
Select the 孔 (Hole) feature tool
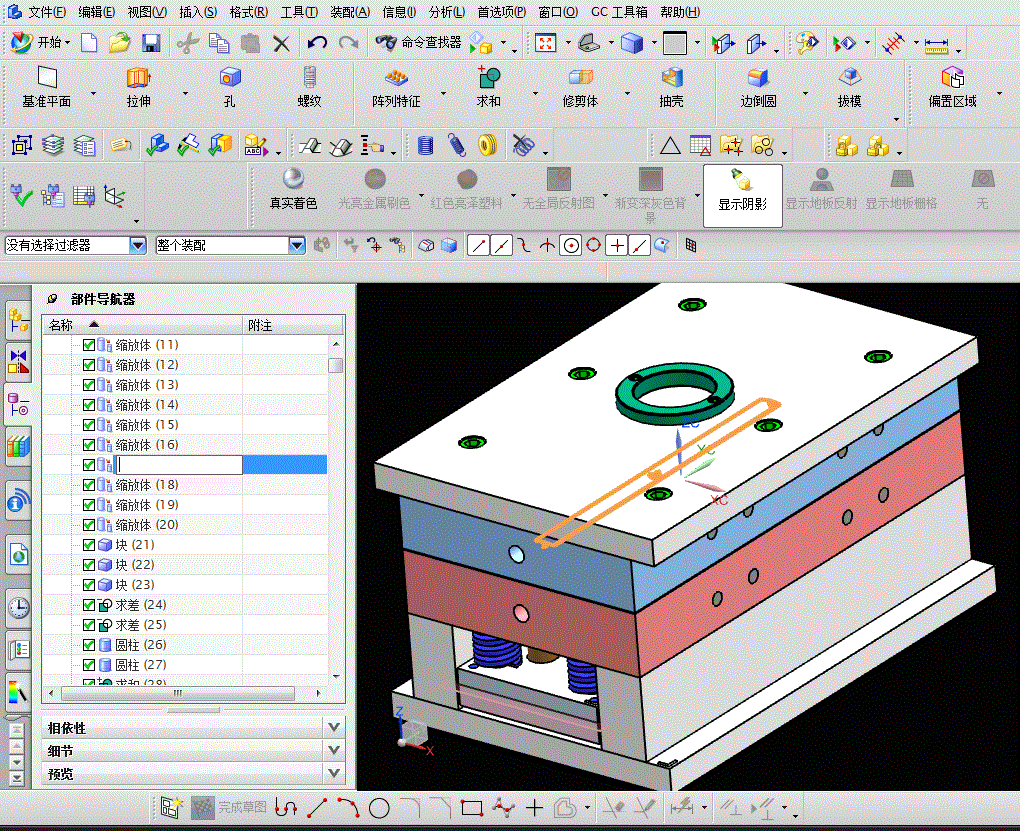230,79
